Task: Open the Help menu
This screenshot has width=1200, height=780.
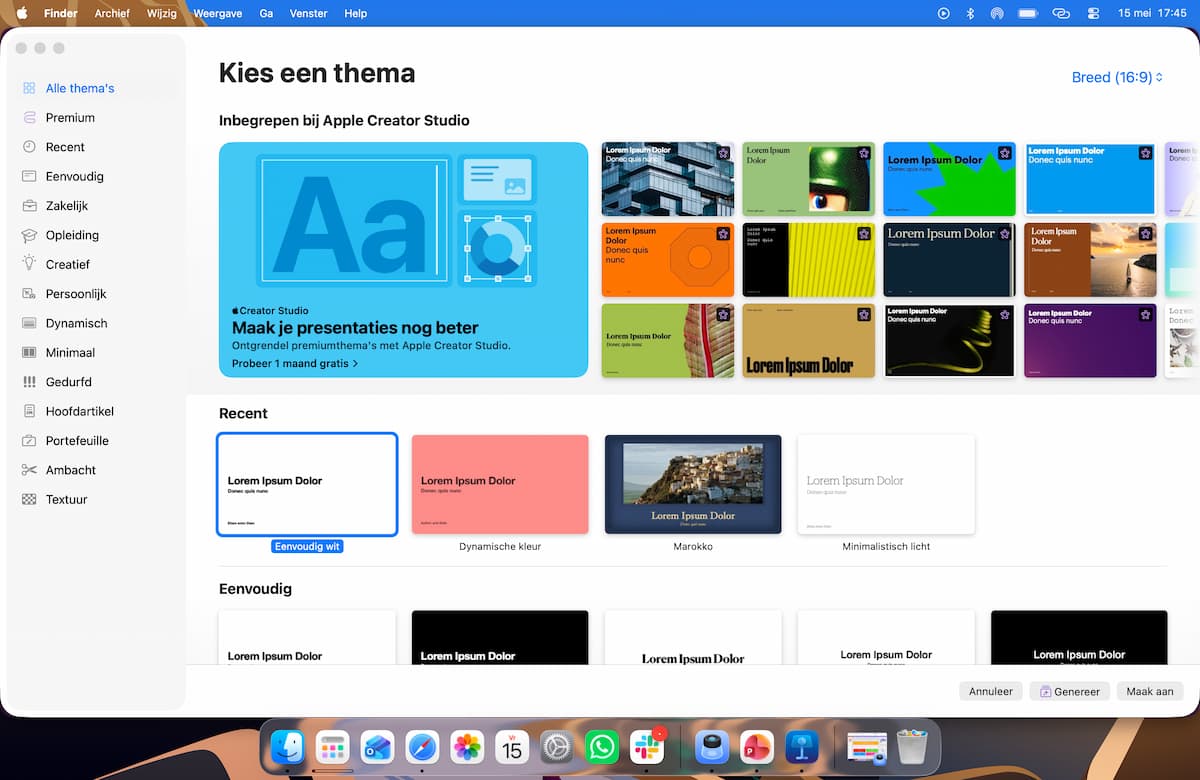Action: 355,13
